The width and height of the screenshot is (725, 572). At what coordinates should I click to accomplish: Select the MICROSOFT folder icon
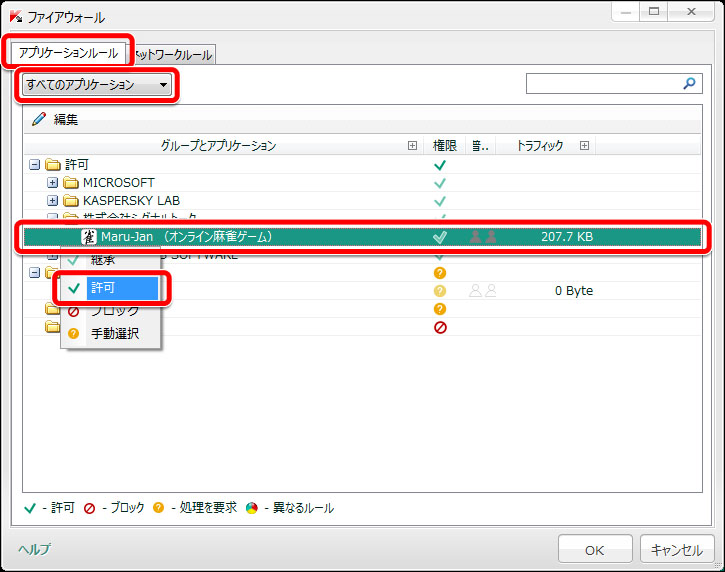coord(71,183)
